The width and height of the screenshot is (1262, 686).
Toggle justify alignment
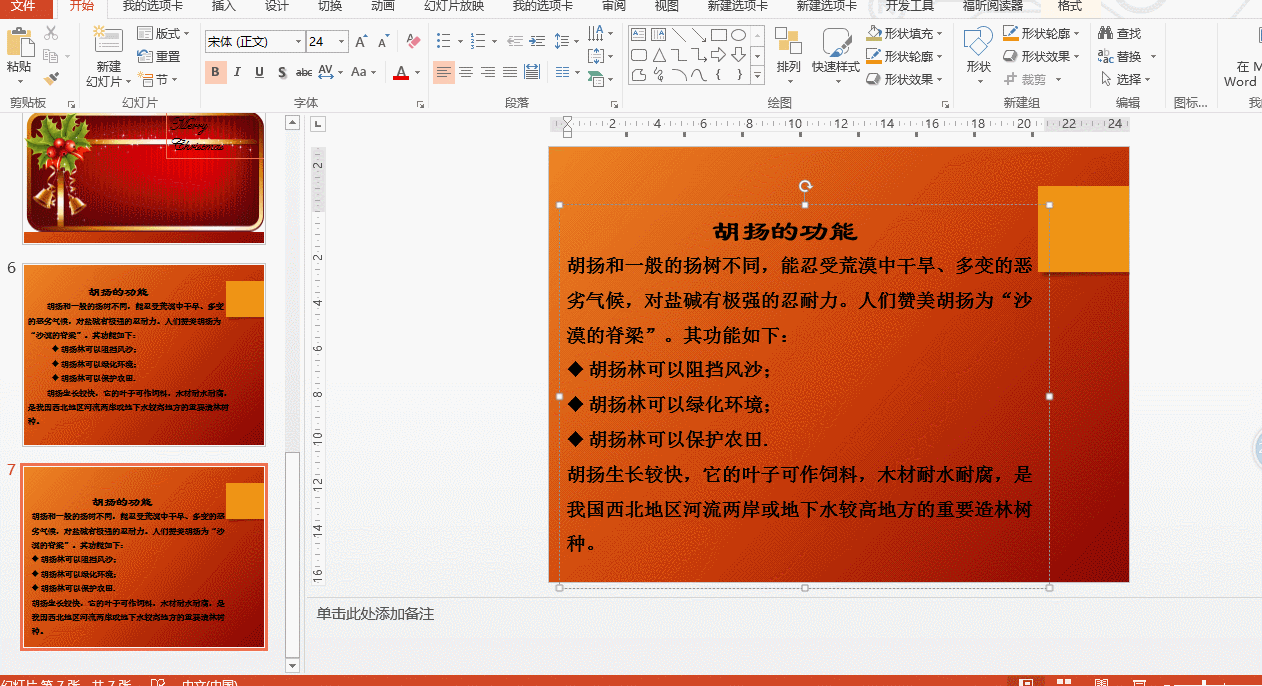(x=510, y=72)
